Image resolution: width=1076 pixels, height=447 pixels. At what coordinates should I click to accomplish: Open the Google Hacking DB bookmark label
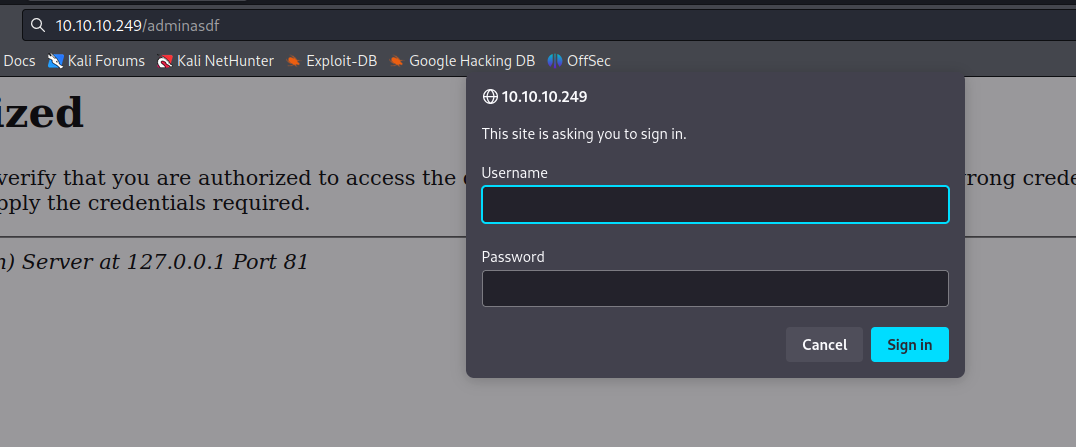pyautogui.click(x=472, y=61)
